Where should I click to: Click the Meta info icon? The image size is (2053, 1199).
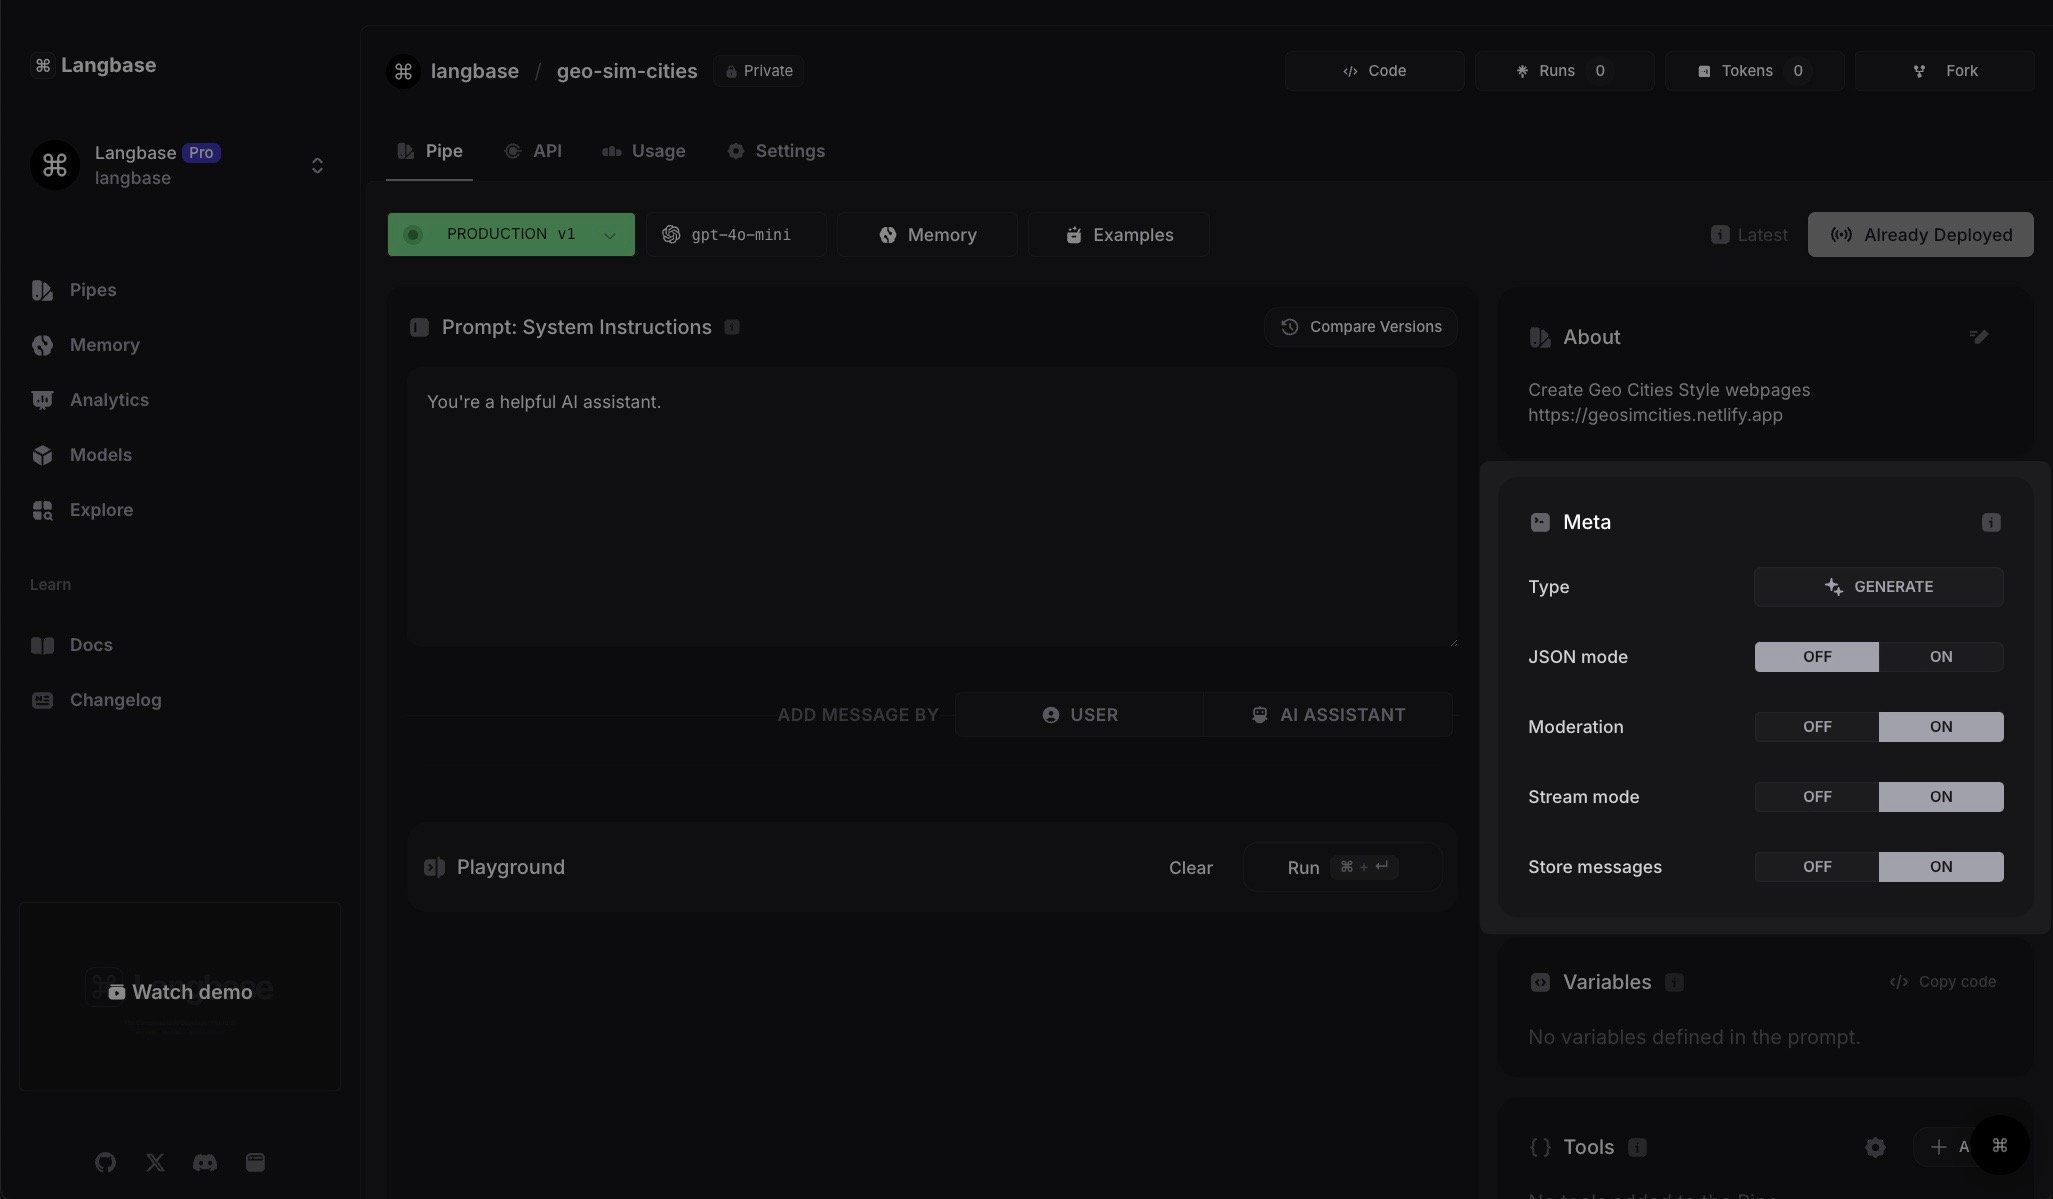click(1990, 522)
